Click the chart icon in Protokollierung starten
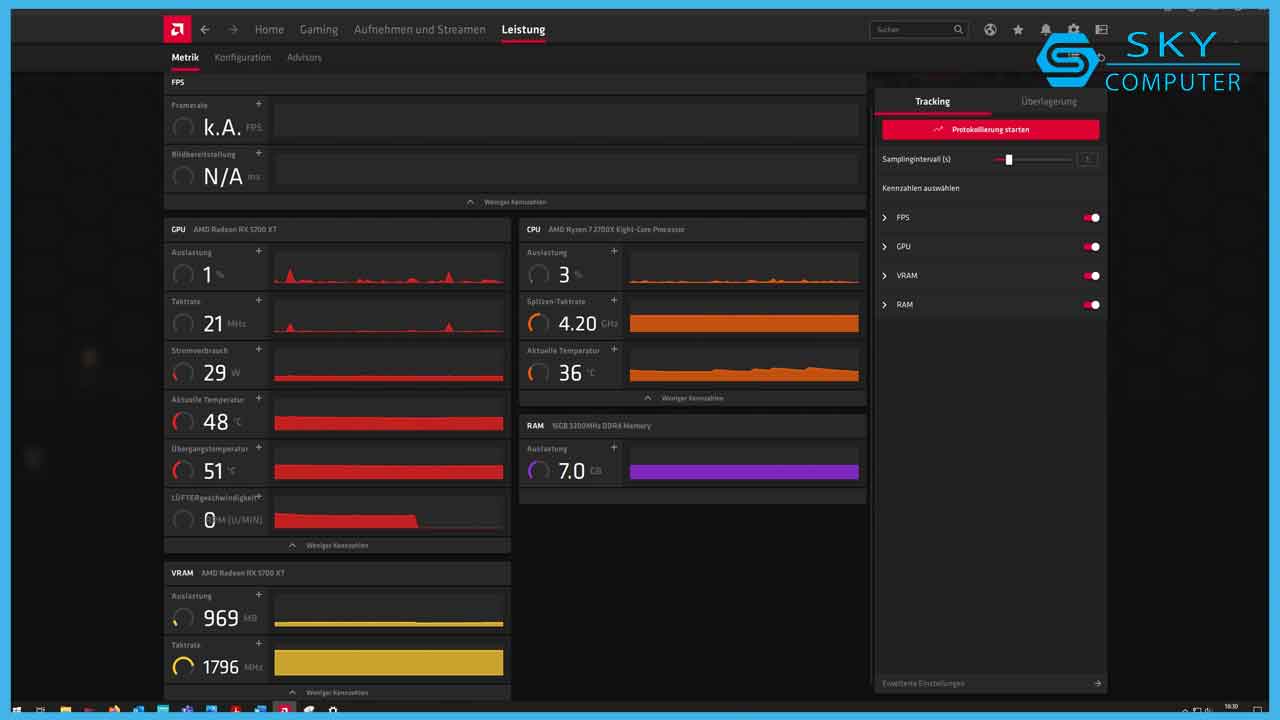1280x720 pixels. 938,130
